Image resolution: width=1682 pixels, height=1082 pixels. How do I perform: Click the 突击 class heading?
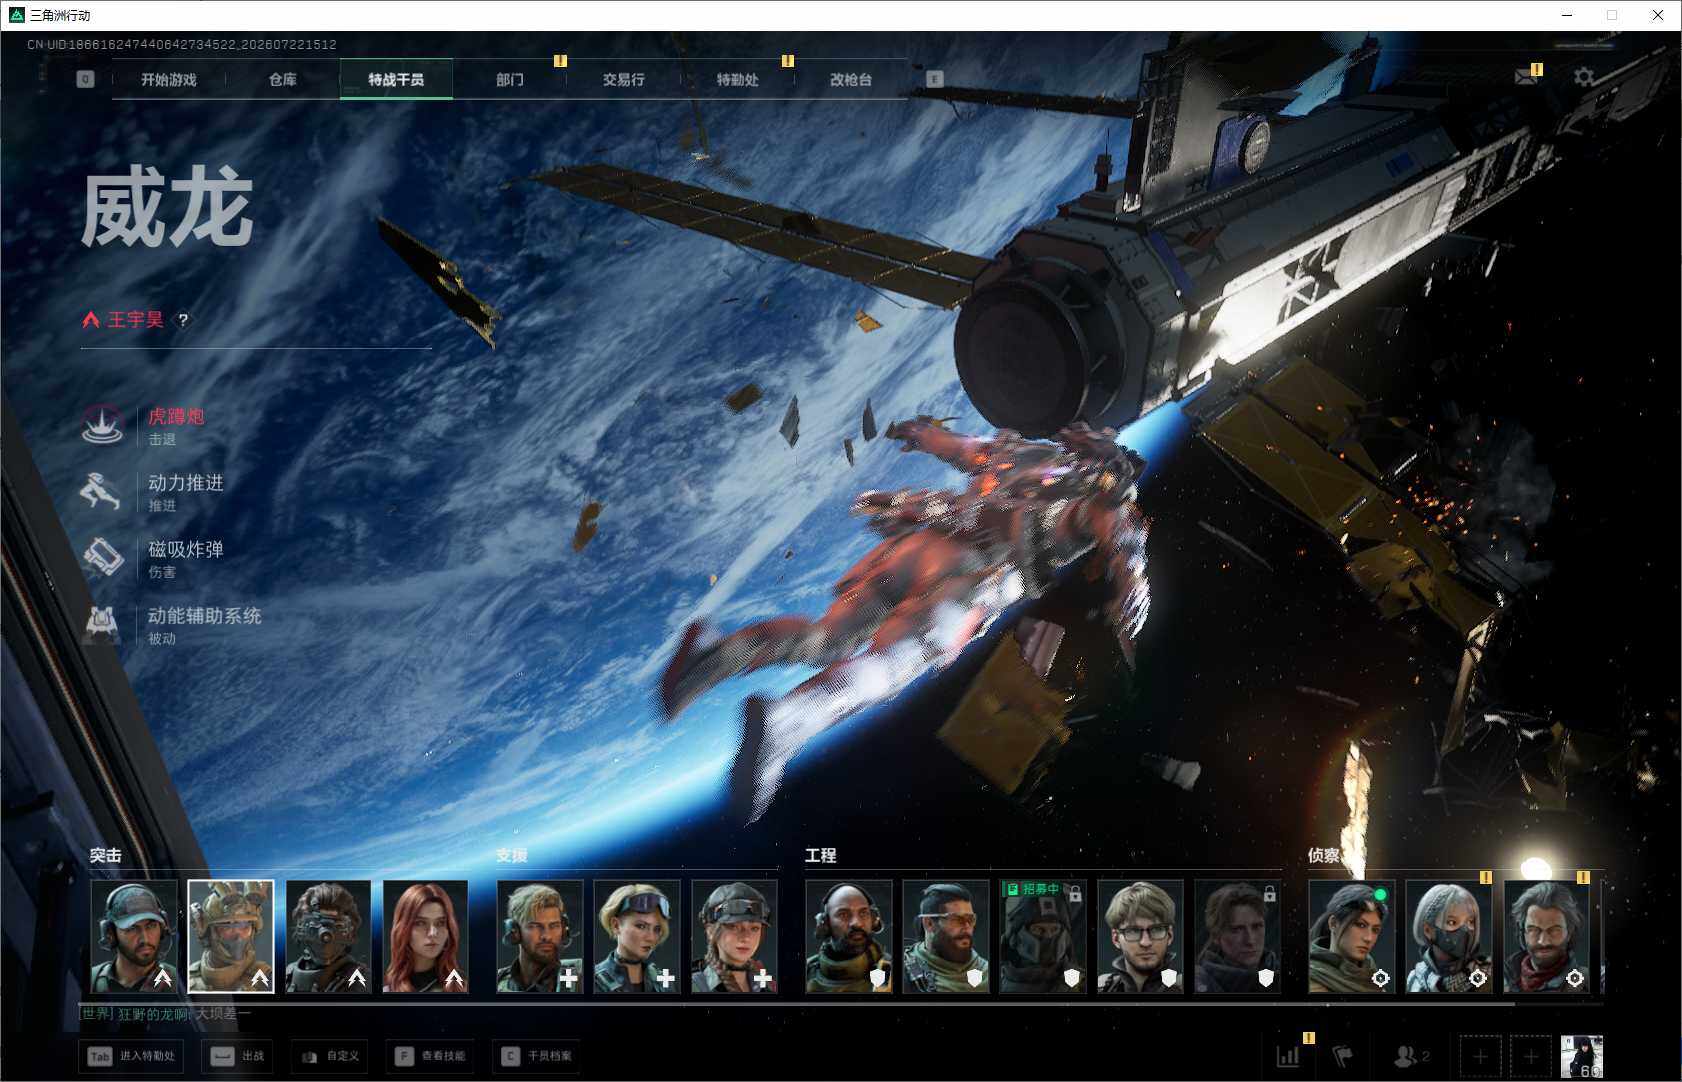pyautogui.click(x=105, y=855)
